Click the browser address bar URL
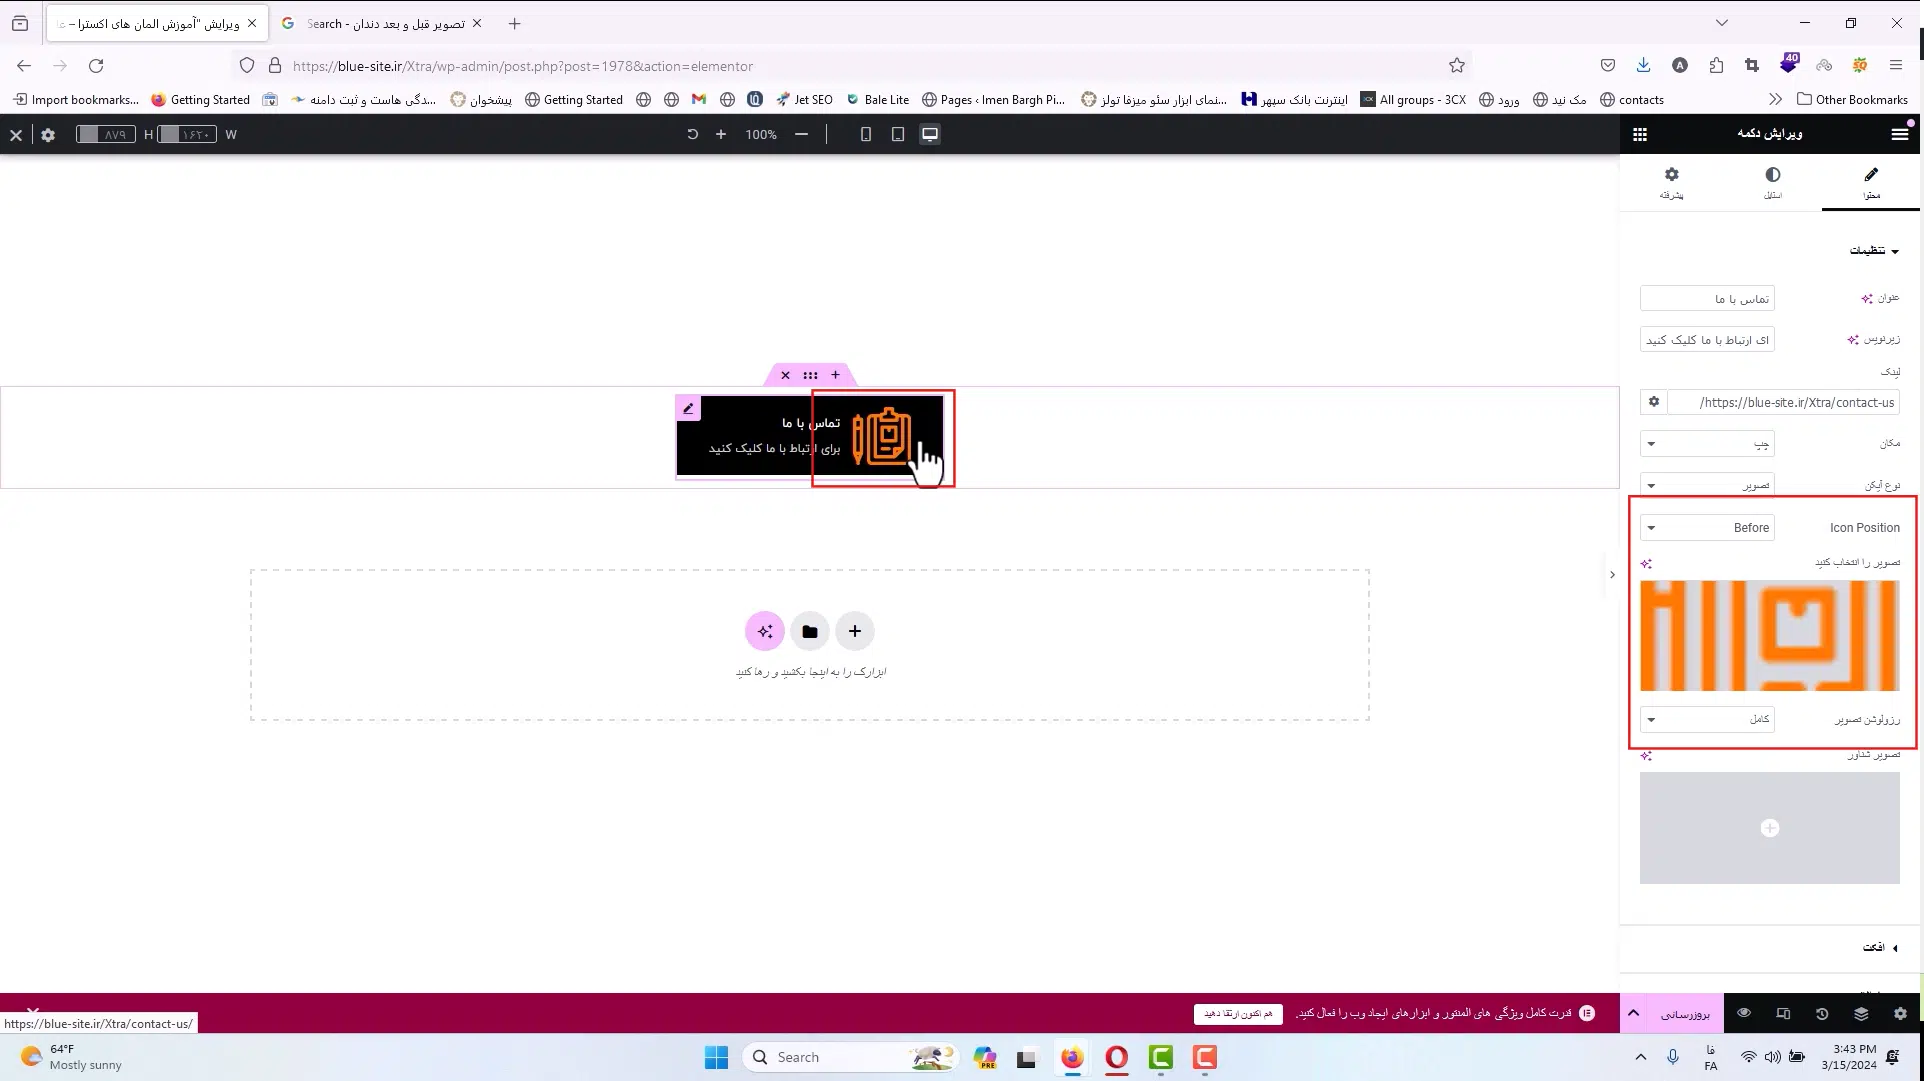 (x=523, y=66)
